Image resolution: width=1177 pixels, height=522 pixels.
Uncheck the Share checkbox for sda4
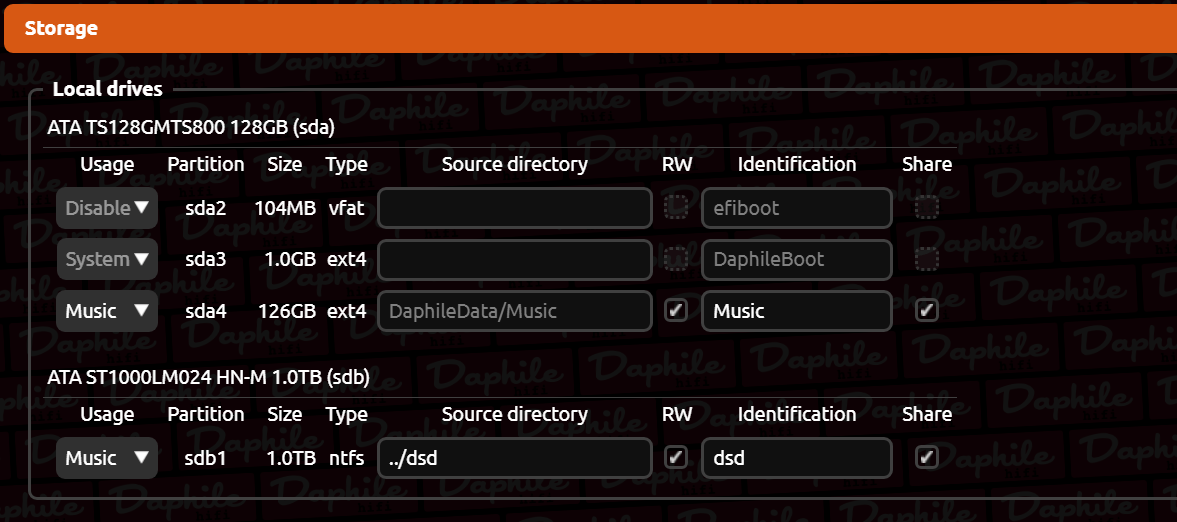coord(927,309)
